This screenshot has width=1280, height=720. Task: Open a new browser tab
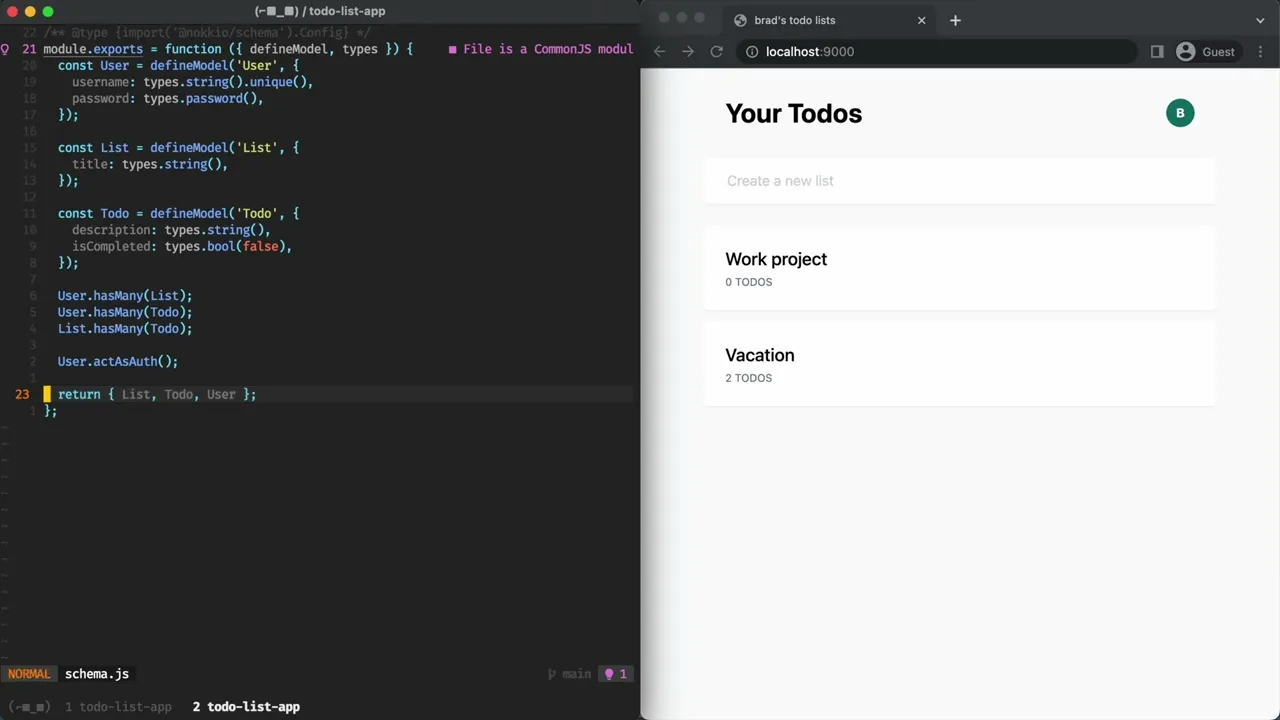[955, 20]
